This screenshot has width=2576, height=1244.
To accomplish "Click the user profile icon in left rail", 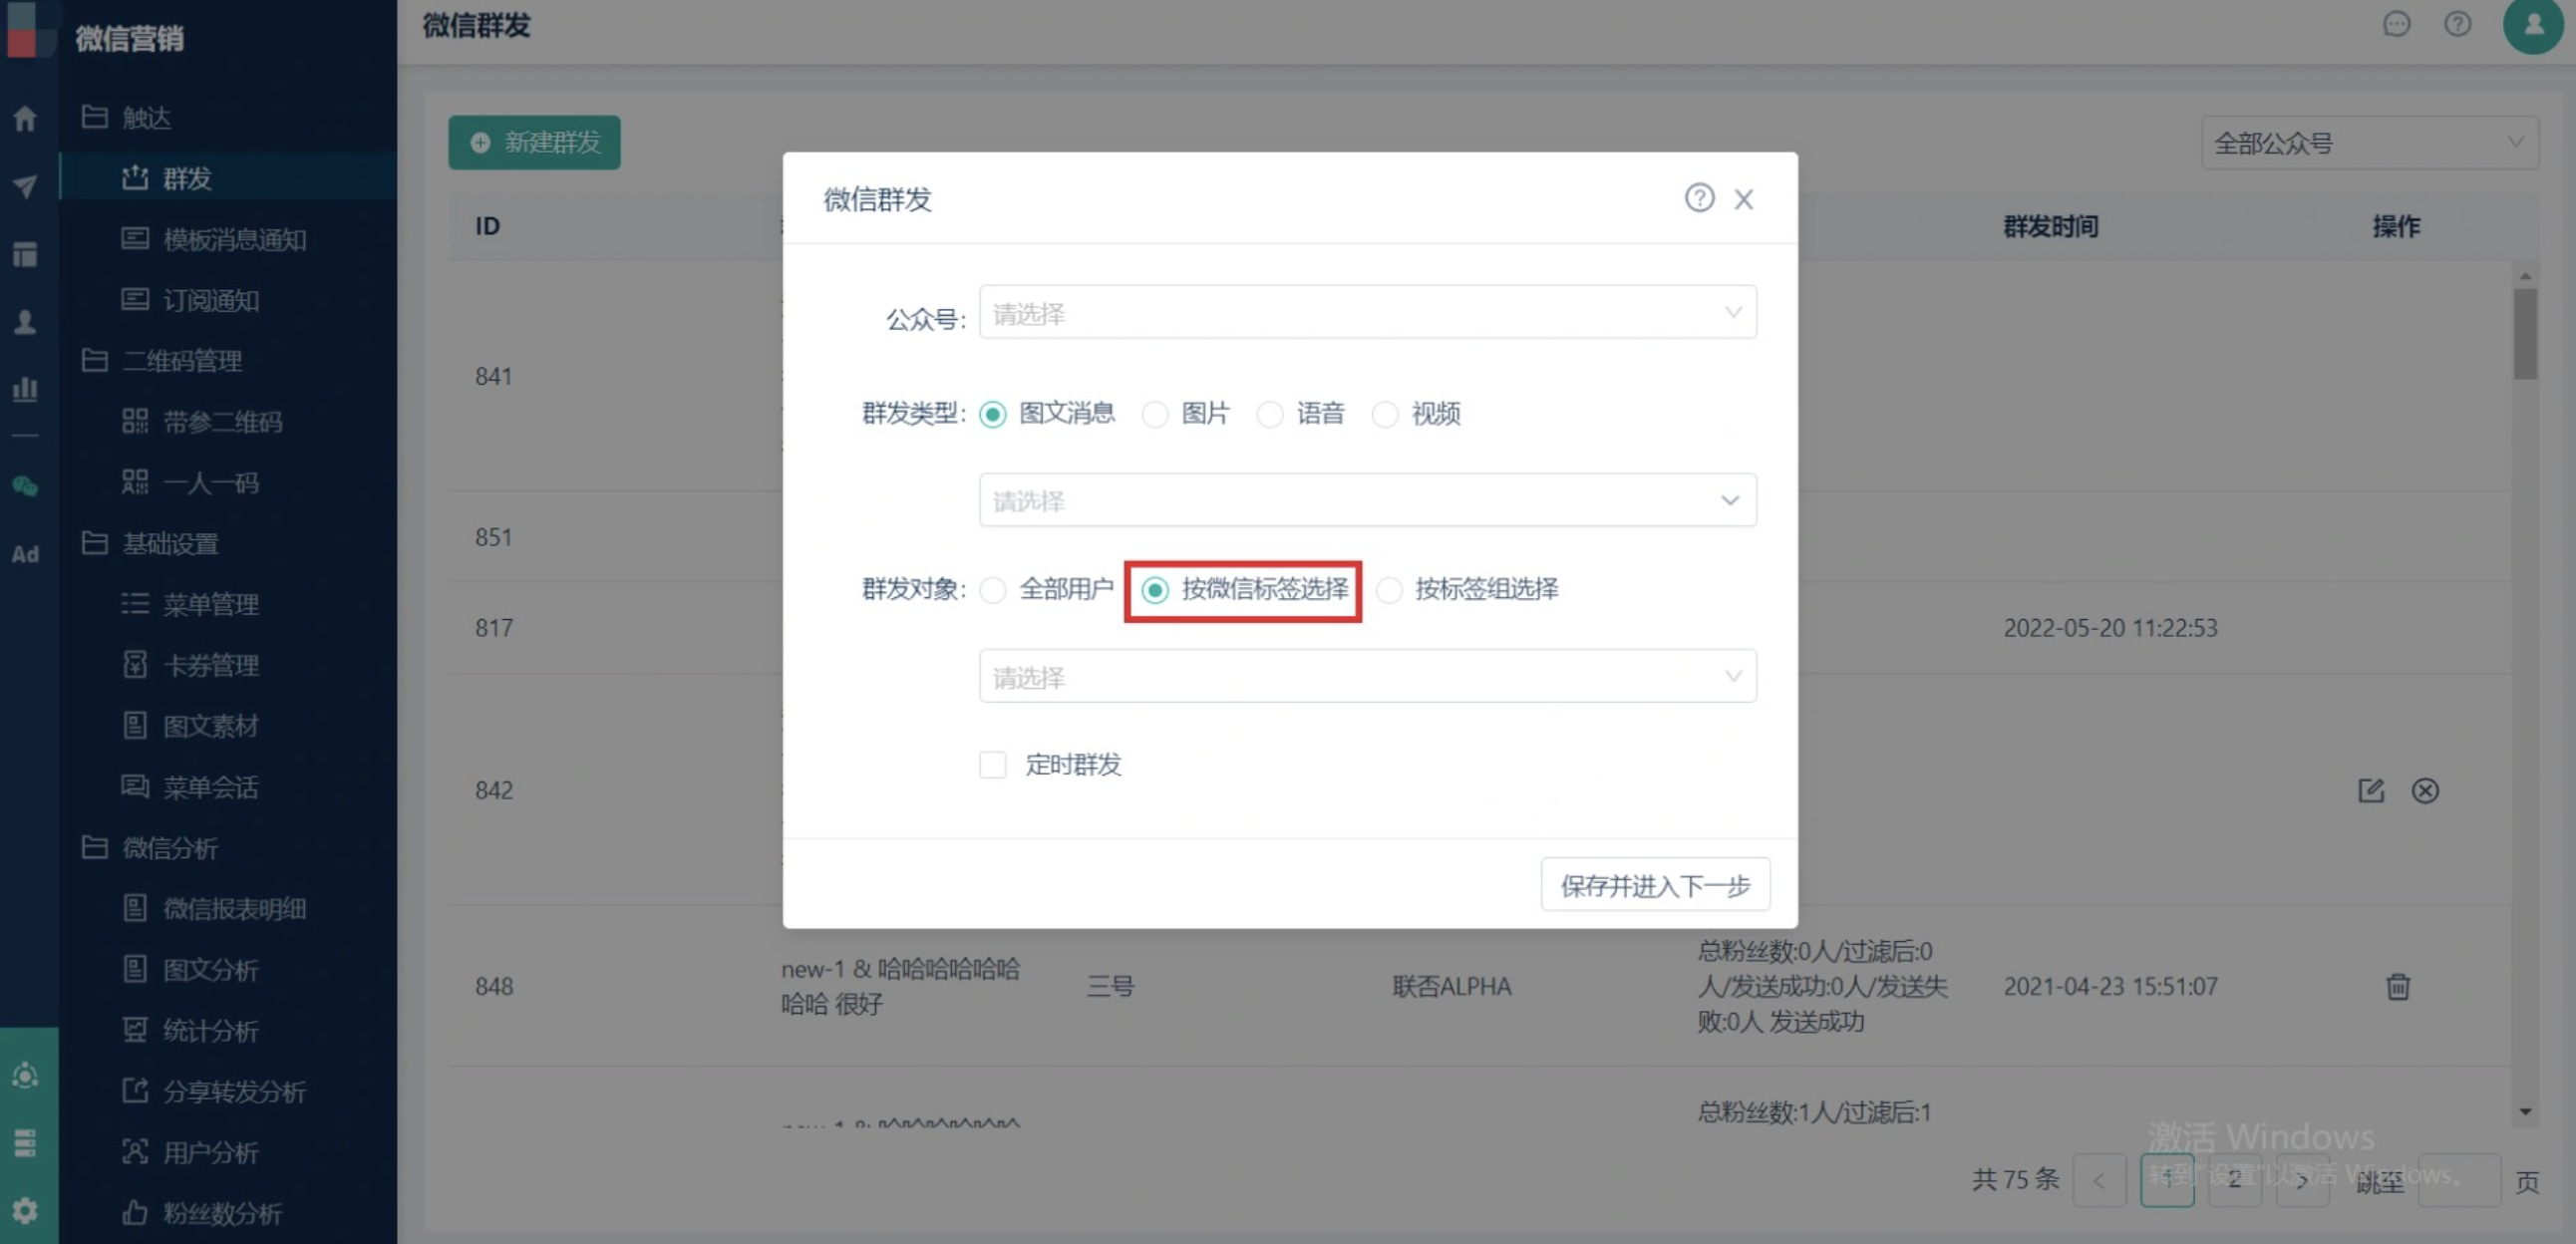I will [25, 322].
